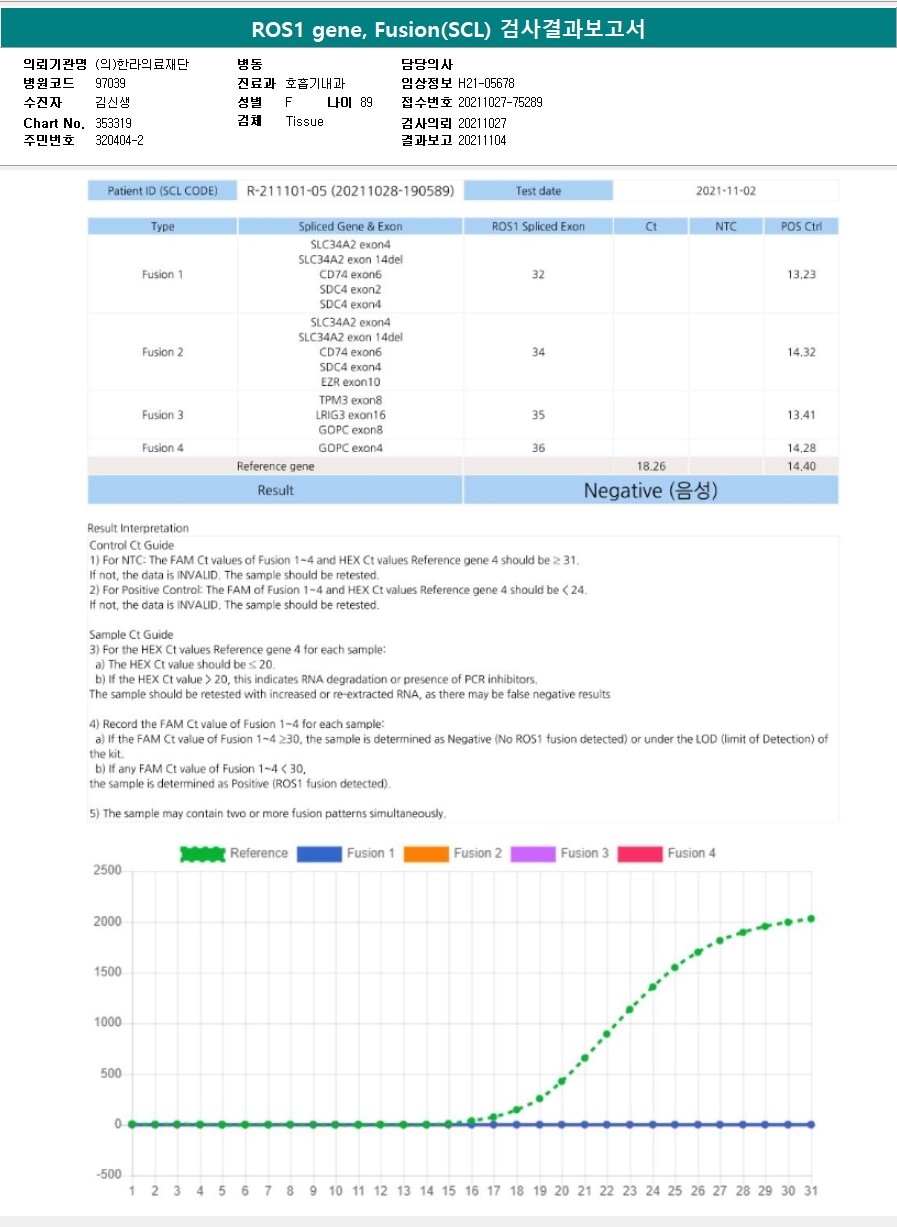Image resolution: width=897 pixels, height=1227 pixels.
Task: Click ROS1 spliced exon value 32
Action: tap(538, 274)
